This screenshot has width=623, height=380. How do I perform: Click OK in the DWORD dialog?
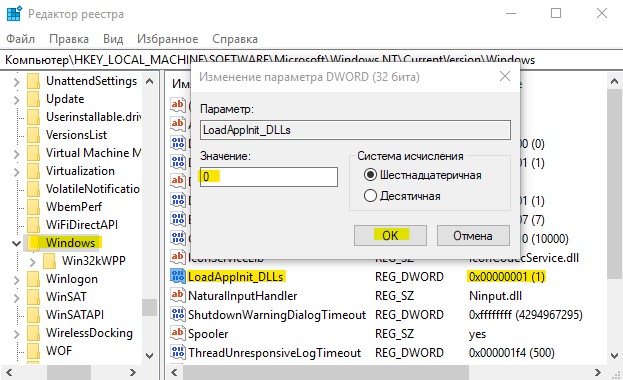click(390, 236)
